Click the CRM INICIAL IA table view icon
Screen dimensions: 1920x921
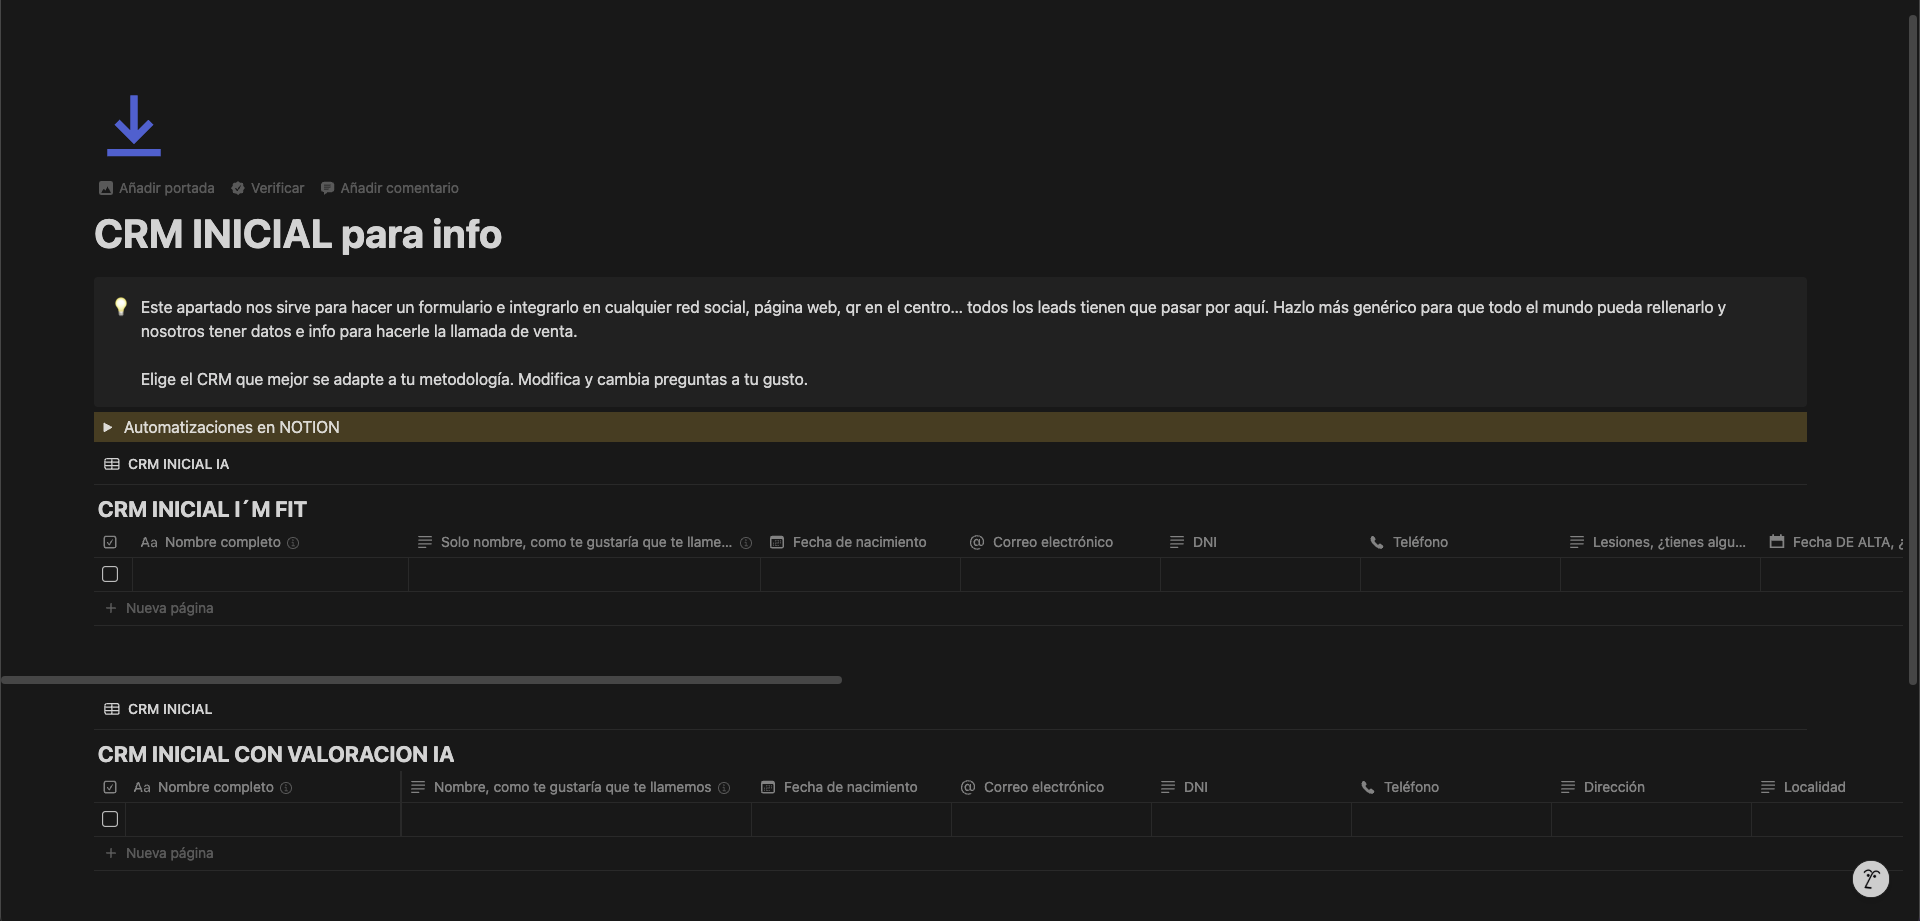pyautogui.click(x=112, y=464)
